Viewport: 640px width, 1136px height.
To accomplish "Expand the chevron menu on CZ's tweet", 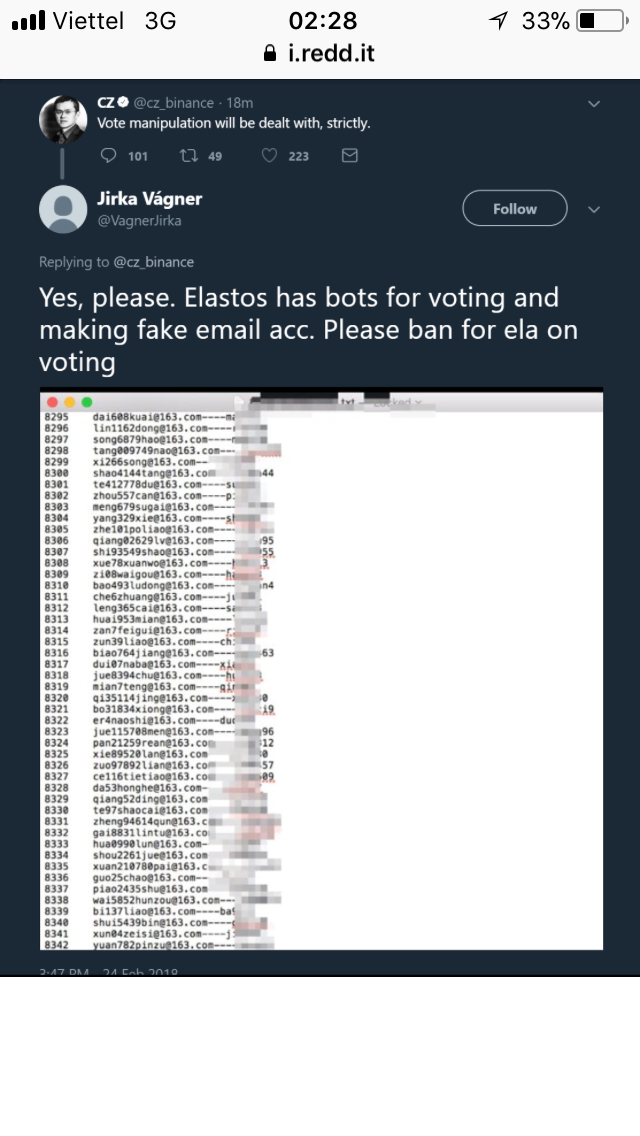I will pyautogui.click(x=594, y=103).
